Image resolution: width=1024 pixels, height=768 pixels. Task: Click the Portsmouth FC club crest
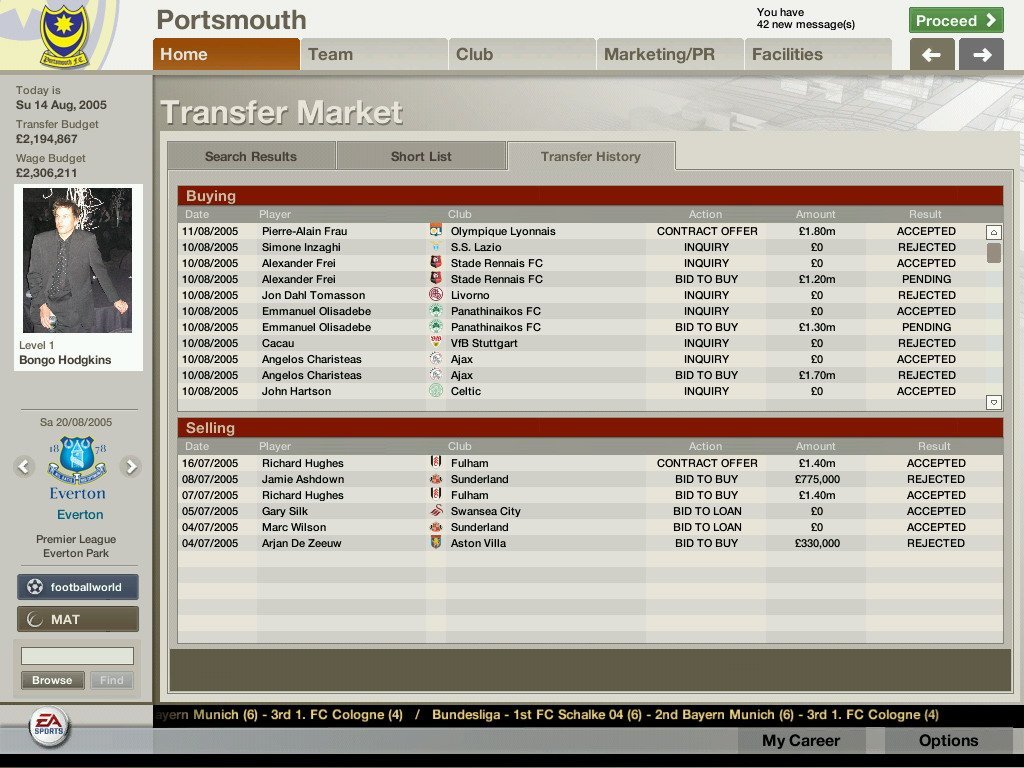coord(63,36)
